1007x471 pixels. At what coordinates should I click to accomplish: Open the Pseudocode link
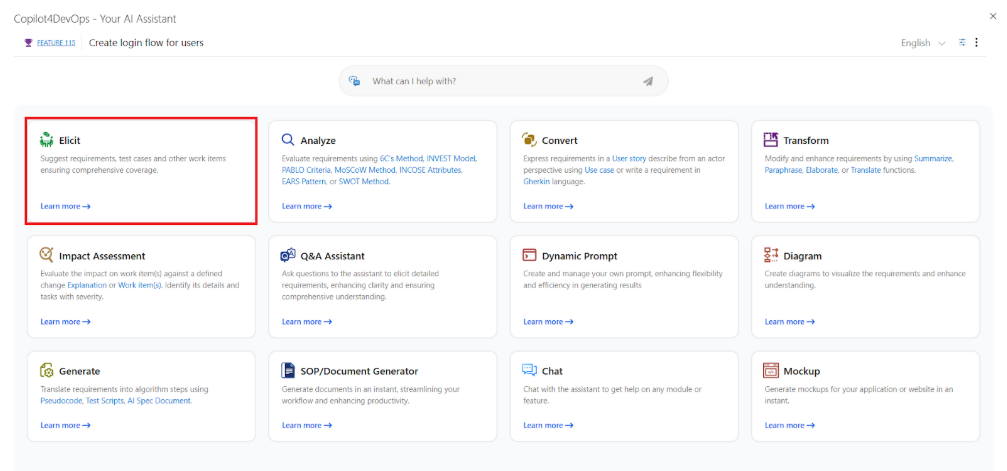(x=62, y=400)
